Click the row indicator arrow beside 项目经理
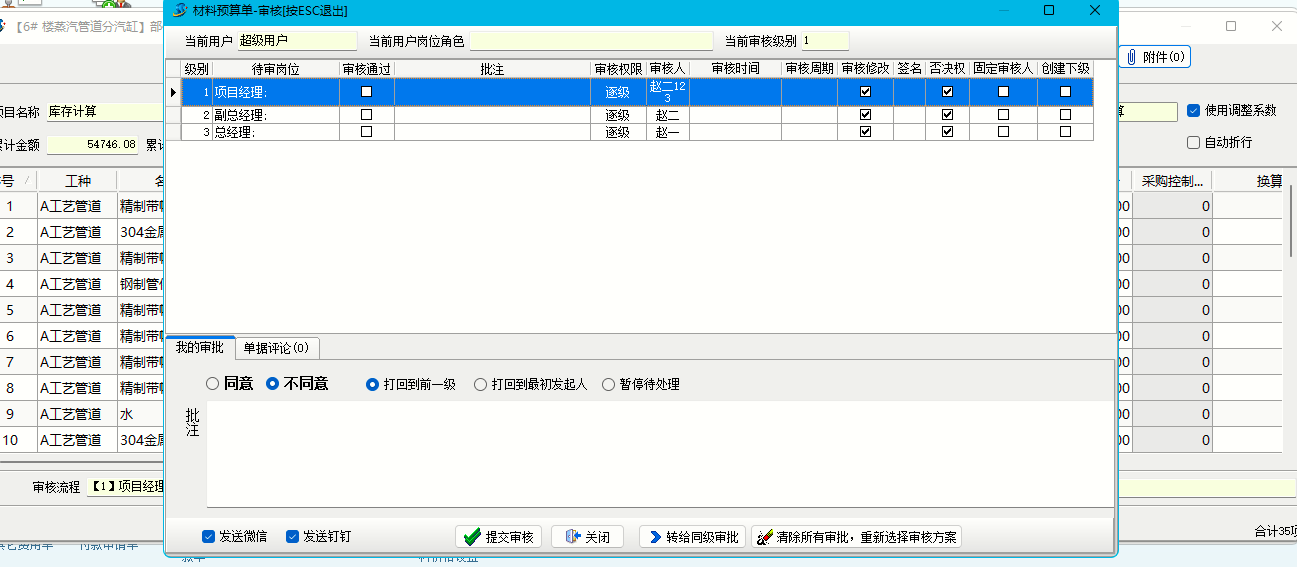The height and width of the screenshot is (567, 1297). pyautogui.click(x=173, y=92)
